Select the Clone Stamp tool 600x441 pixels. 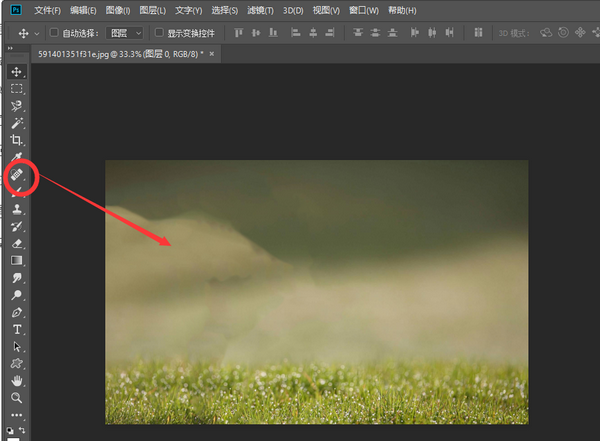click(x=17, y=209)
